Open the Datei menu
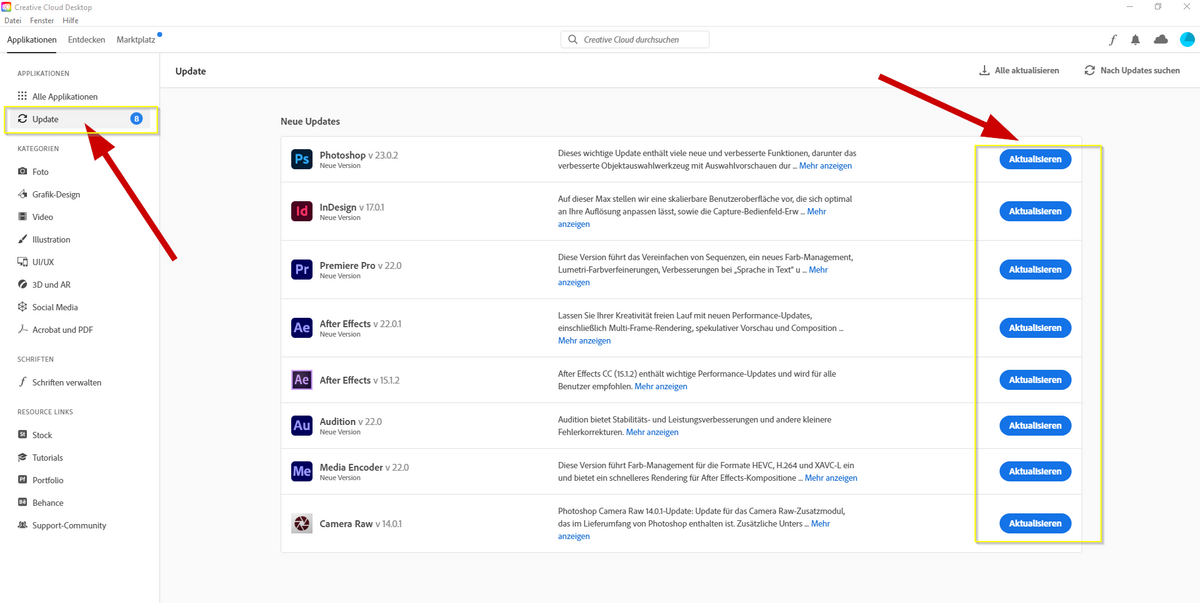Screen dimensions: 1200x603 [x=13, y=20]
